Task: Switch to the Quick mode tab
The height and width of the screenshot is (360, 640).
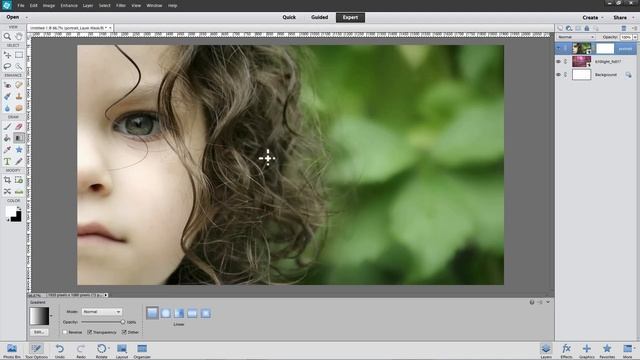Action: [x=289, y=17]
